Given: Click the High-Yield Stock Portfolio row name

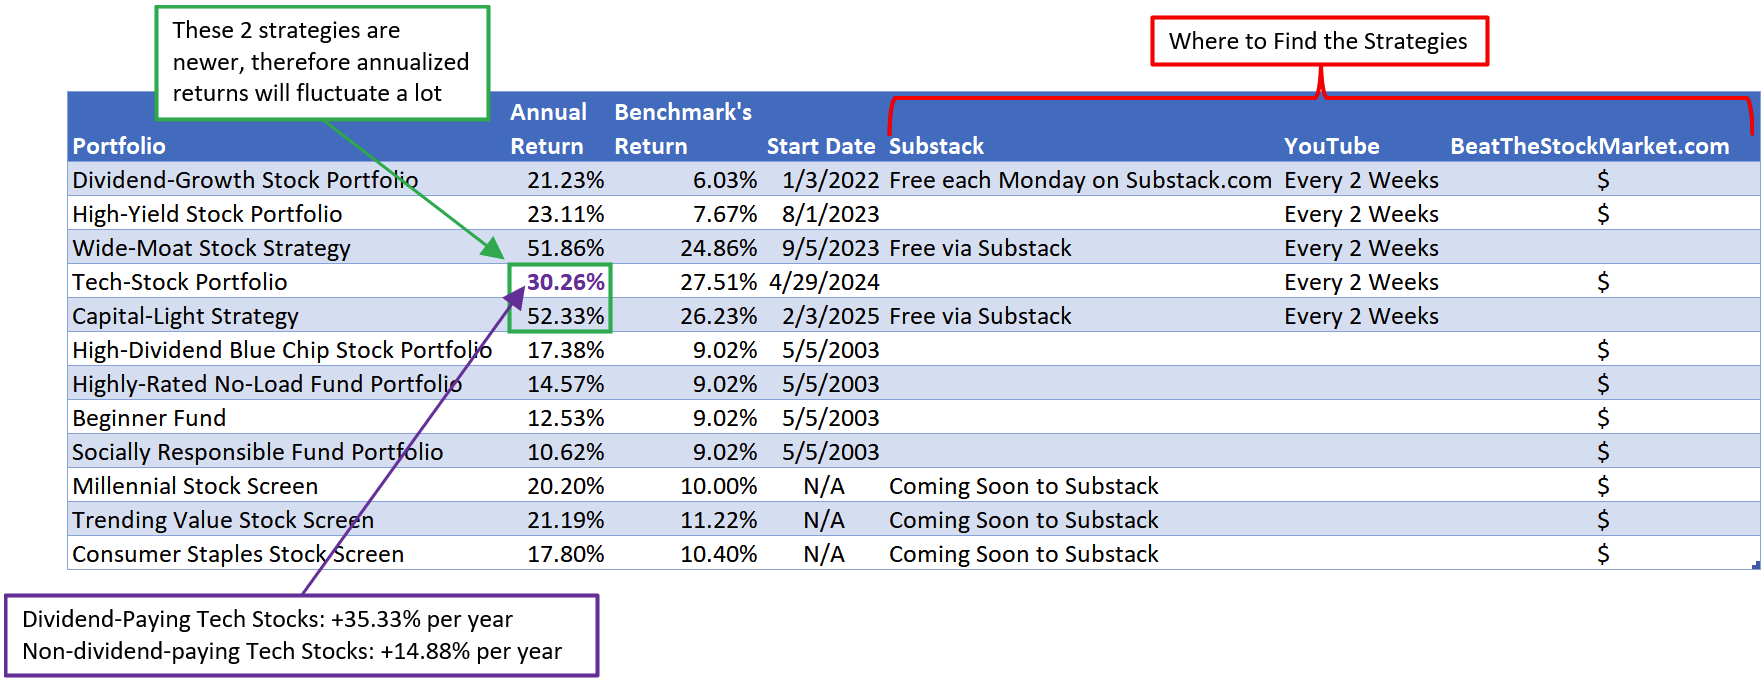Looking at the screenshot, I should click(x=207, y=214).
